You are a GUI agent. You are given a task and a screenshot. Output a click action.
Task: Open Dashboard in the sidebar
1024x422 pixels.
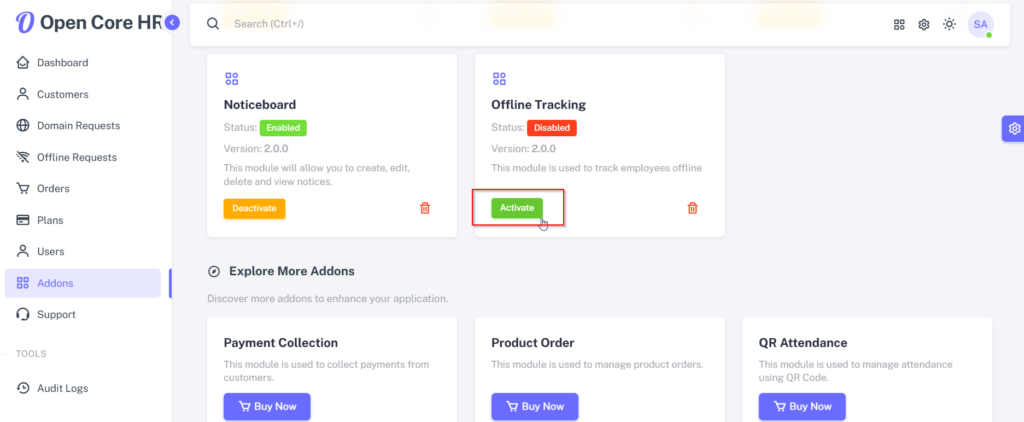(82, 63)
